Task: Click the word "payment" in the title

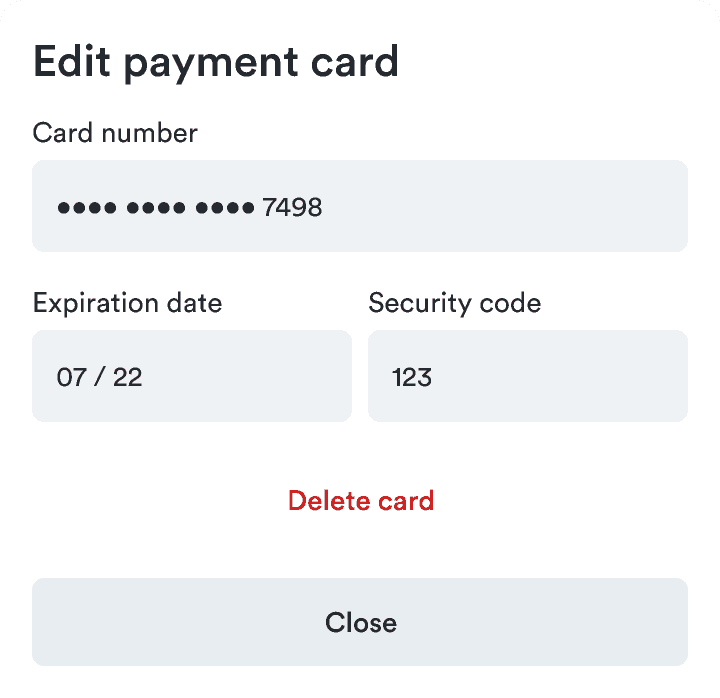Action: click(207, 64)
